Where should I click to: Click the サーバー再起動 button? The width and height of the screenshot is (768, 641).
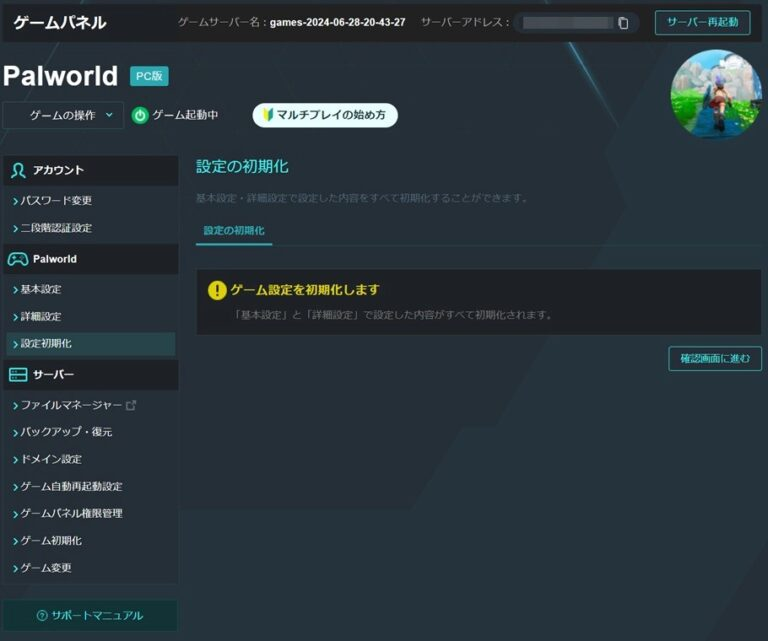702,23
